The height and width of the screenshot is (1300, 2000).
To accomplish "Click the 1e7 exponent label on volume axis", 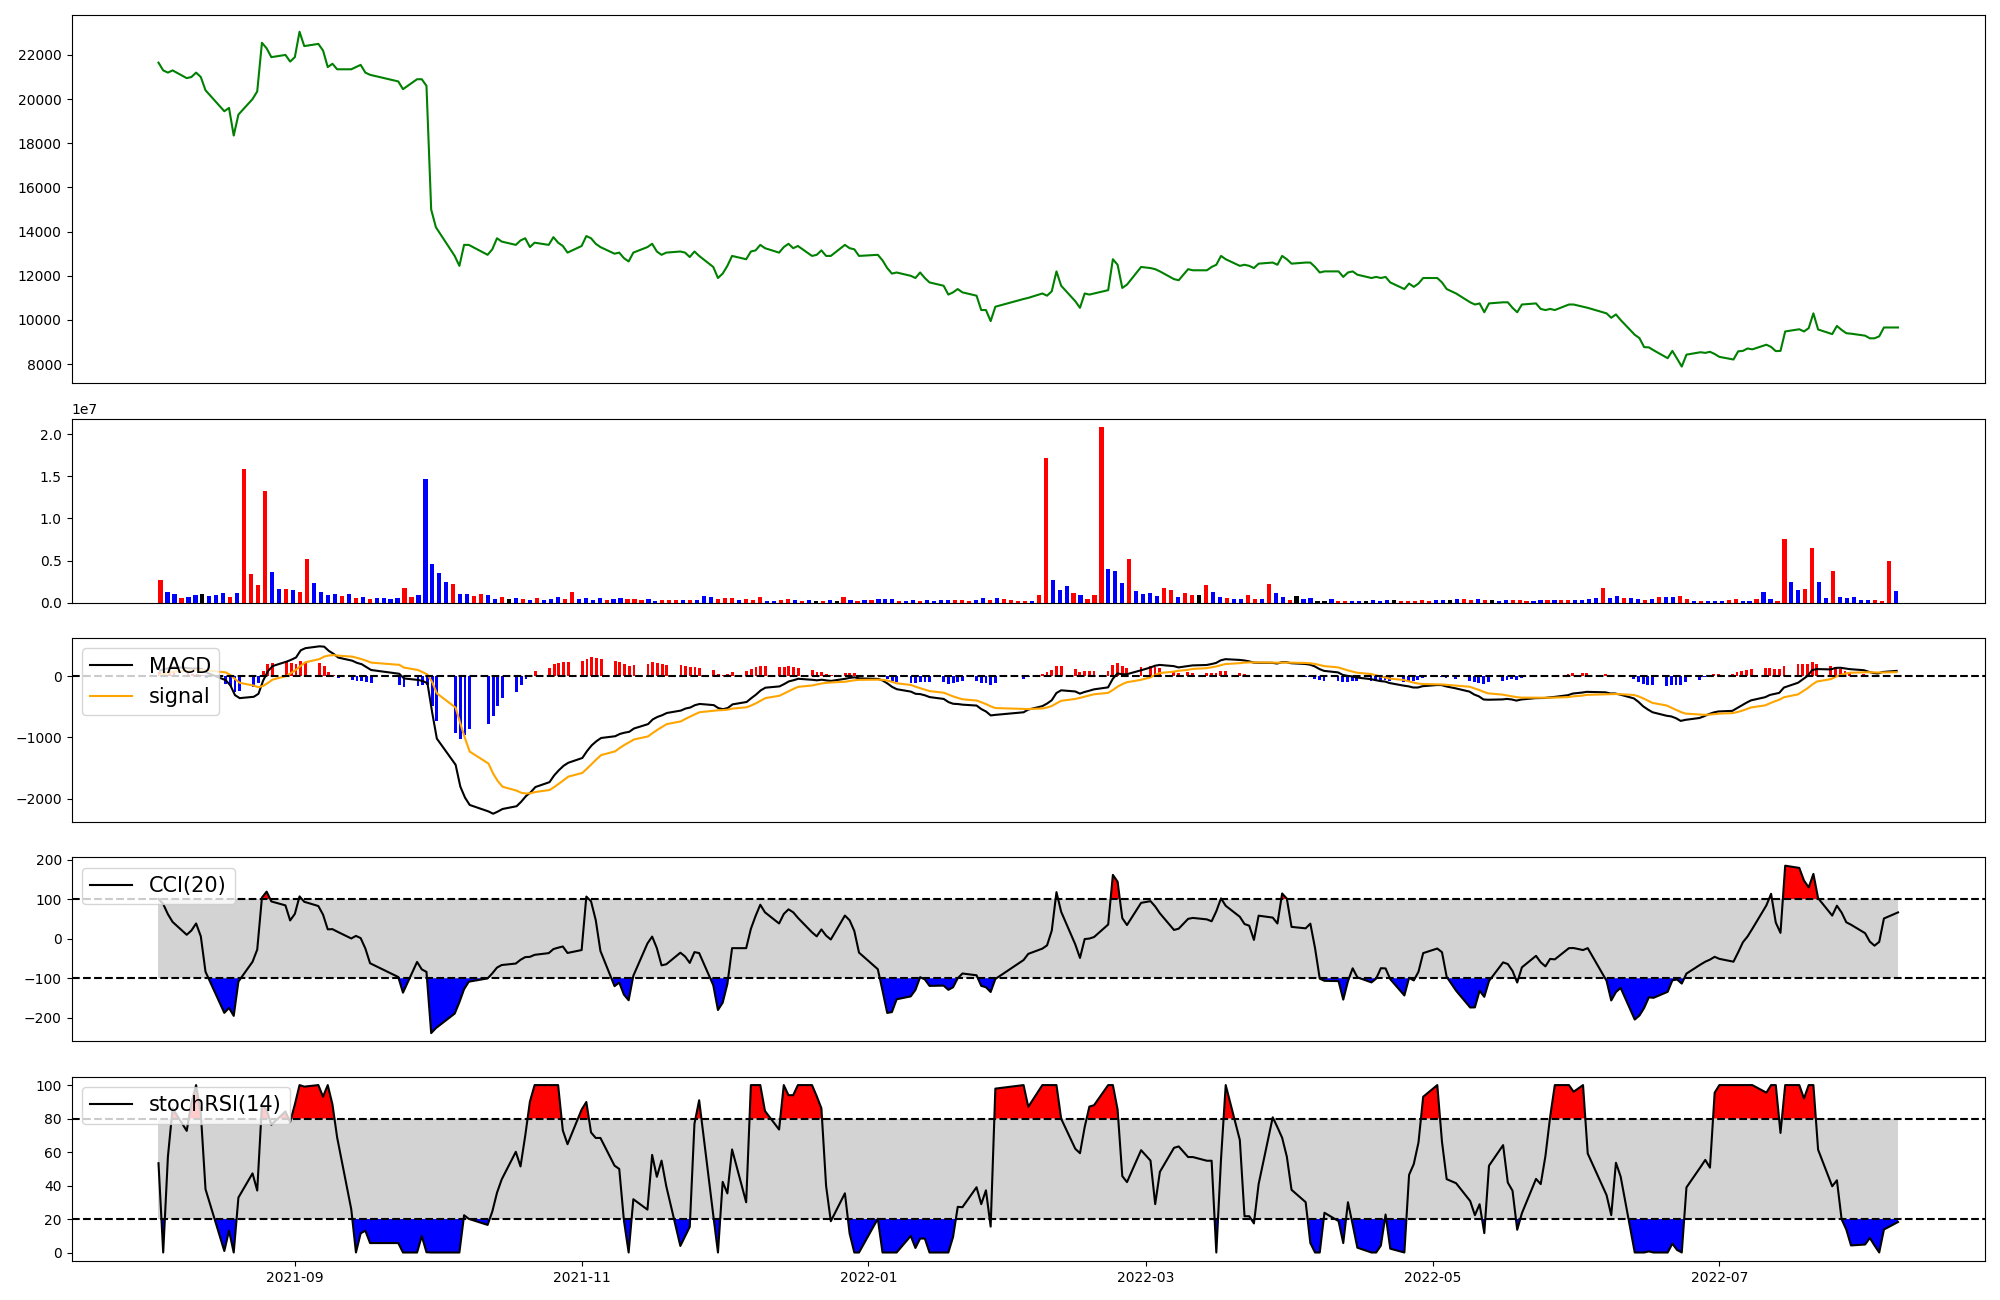I will [85, 410].
